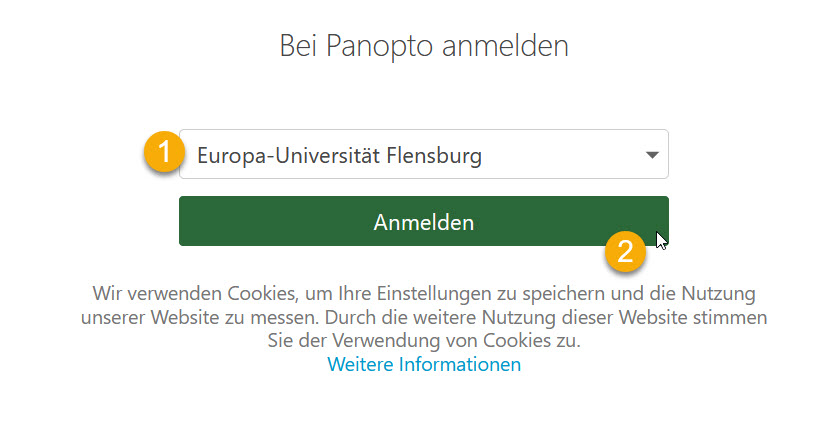The image size is (837, 425).
Task: Click the line starting with unserer Website
Action: (423, 318)
